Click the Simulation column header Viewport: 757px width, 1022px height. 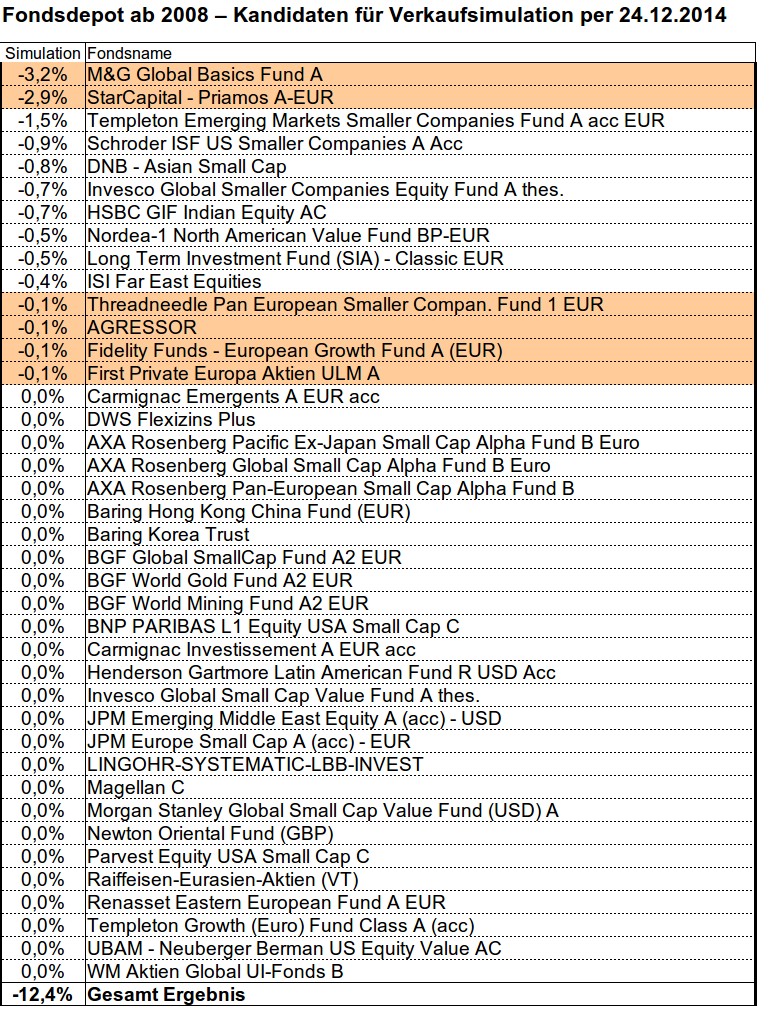(43, 53)
